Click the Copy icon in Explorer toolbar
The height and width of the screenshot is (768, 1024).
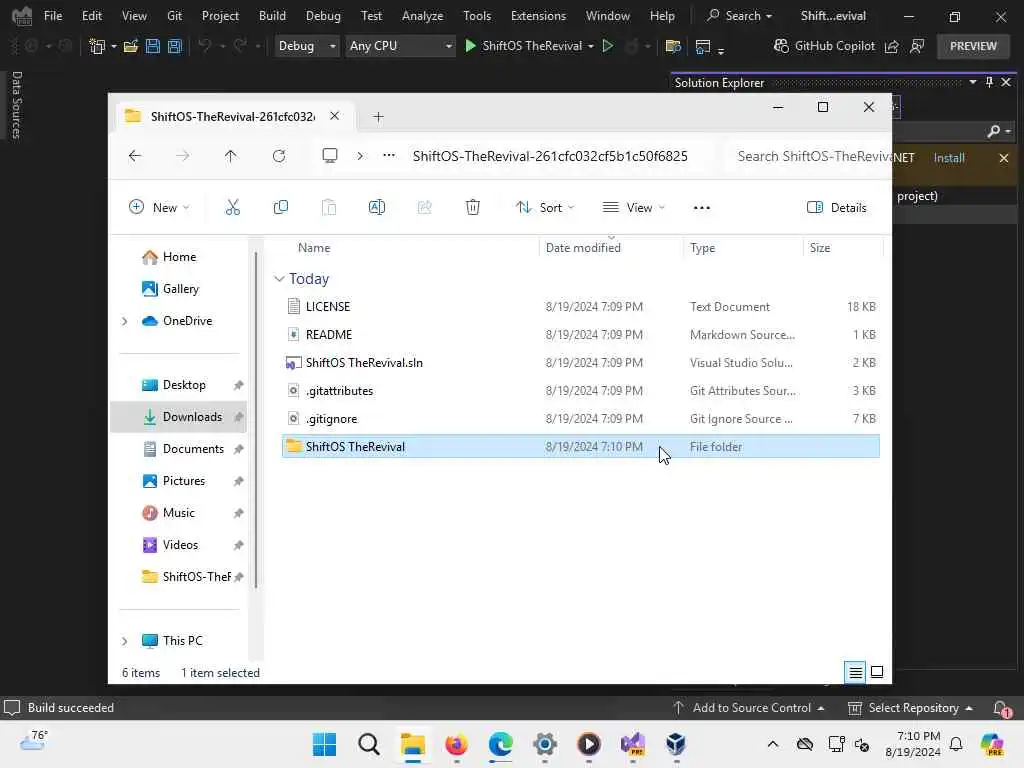tap(281, 208)
